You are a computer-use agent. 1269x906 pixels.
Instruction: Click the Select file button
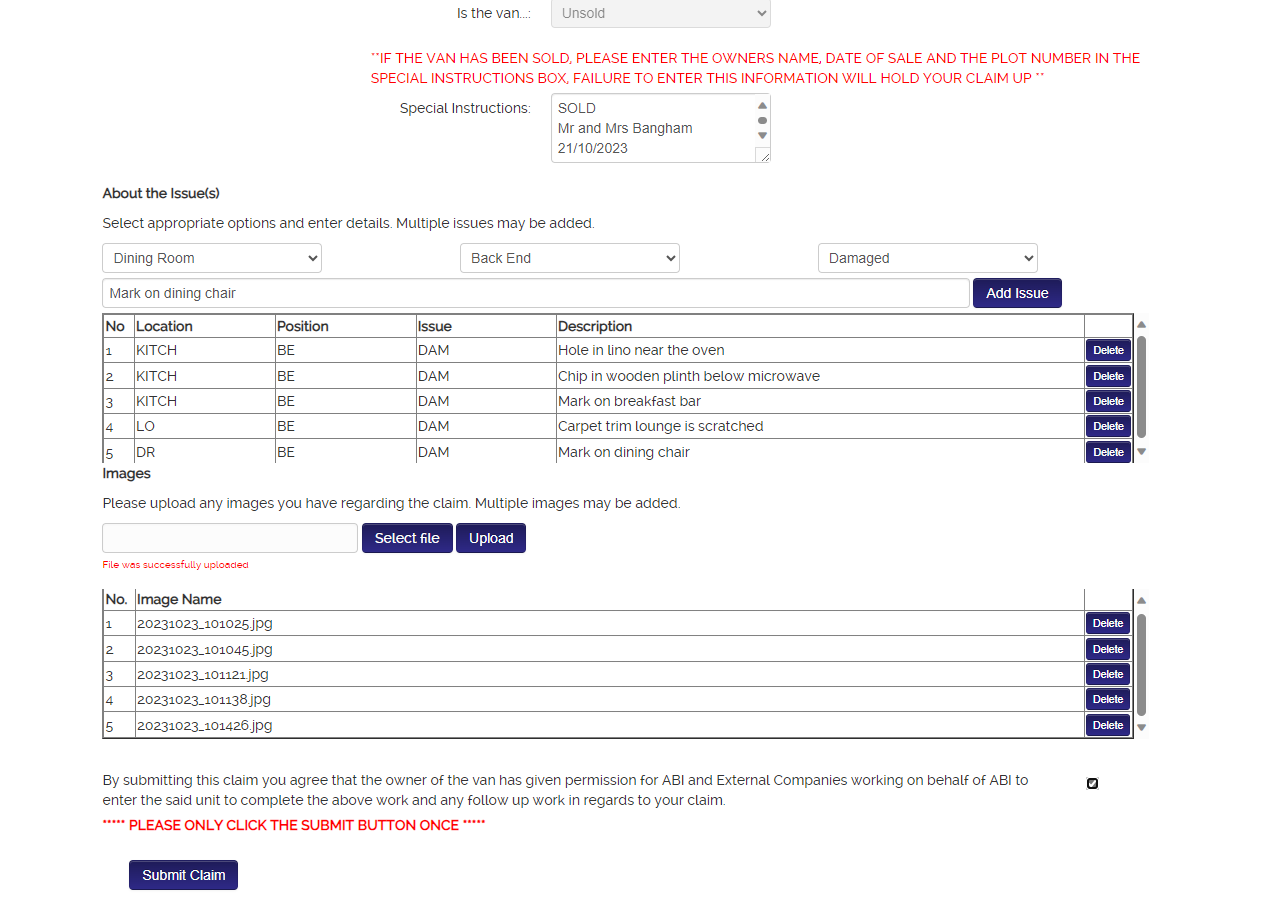tap(407, 538)
